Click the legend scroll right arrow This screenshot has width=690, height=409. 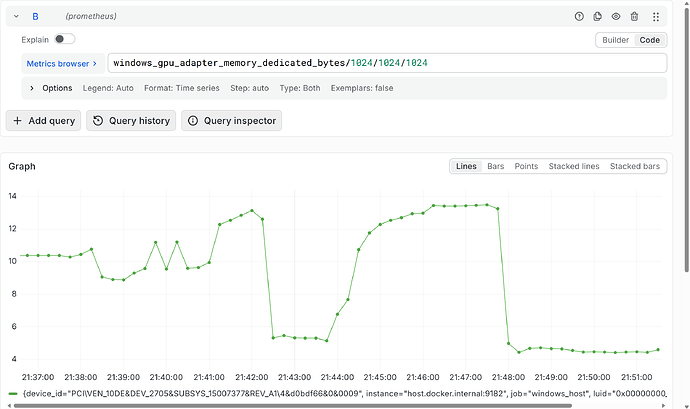point(664,406)
